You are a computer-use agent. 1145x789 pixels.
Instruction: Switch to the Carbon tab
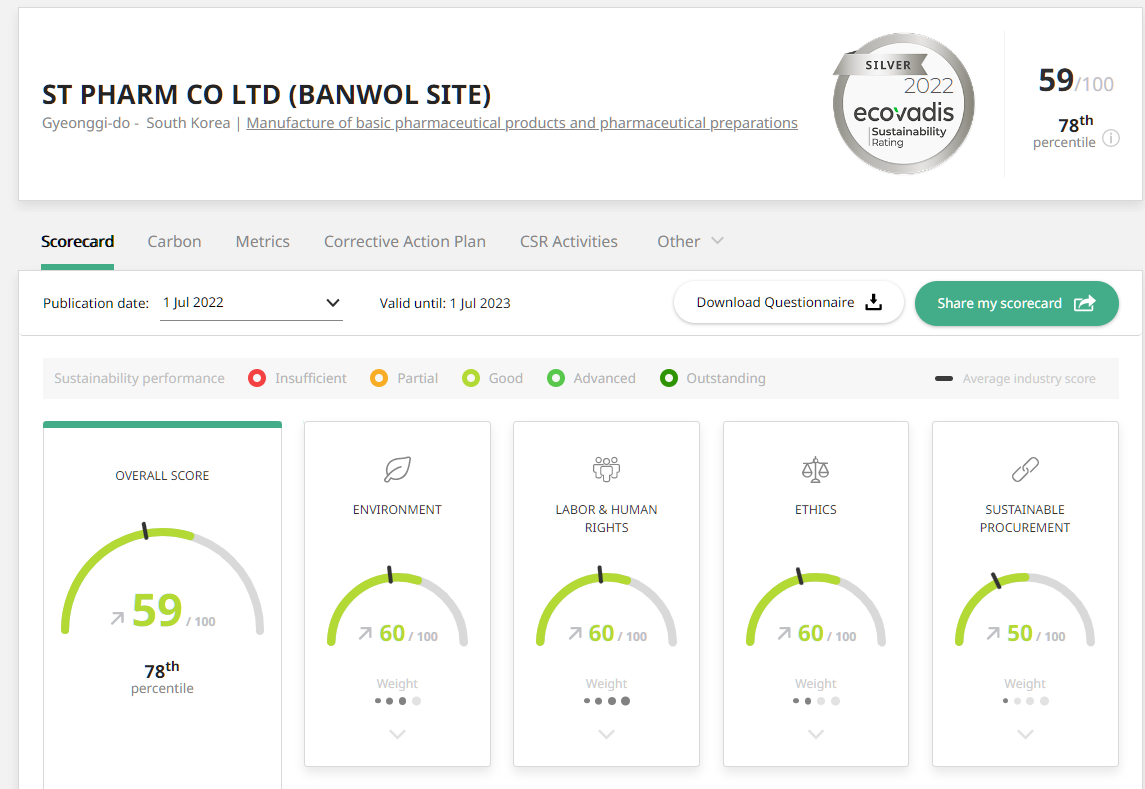click(175, 242)
